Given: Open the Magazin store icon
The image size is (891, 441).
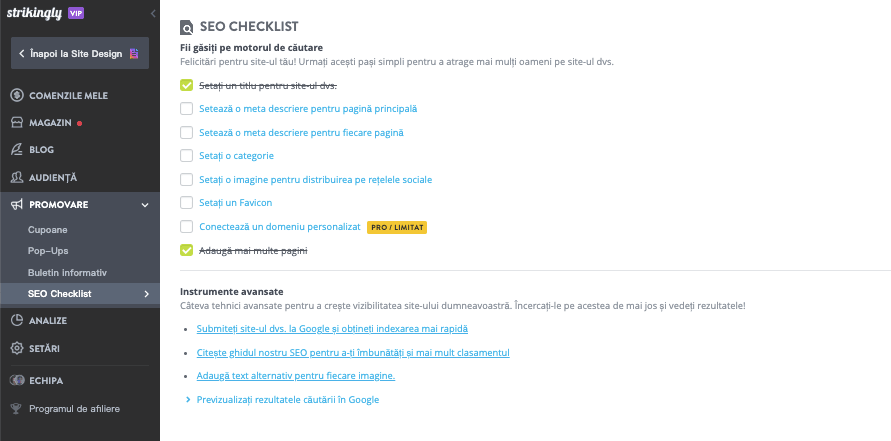Looking at the screenshot, I should coord(17,122).
